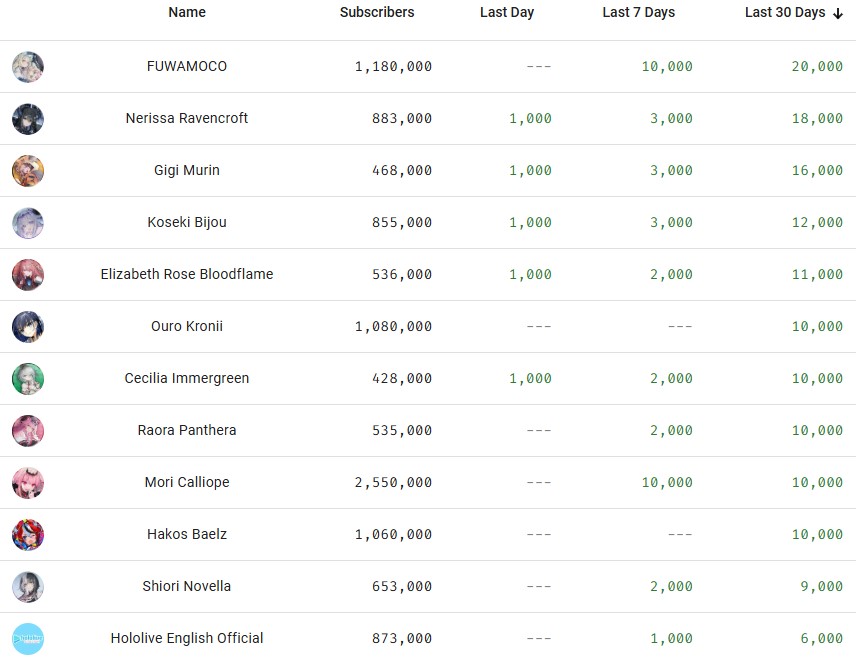The image size is (856, 663).
Task: Open Elizabeth Rose Bloodflame's avatar
Action: click(28, 275)
